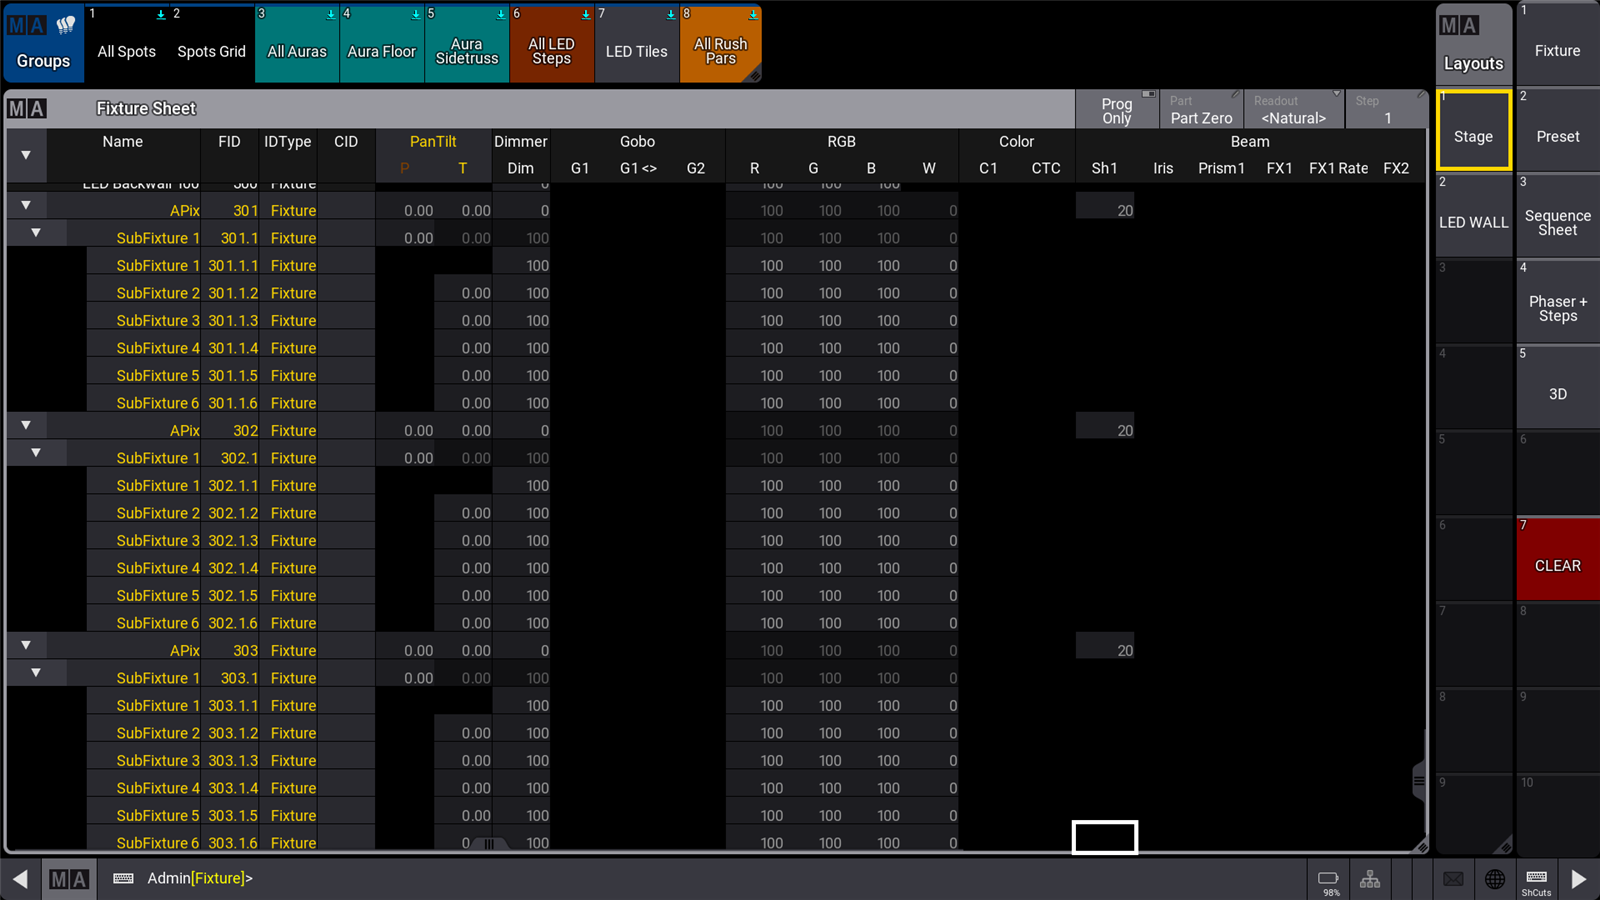Click the arrow icon on the All Auras group
Viewport: 1600px width, 900px height.
pyautogui.click(x=331, y=14)
